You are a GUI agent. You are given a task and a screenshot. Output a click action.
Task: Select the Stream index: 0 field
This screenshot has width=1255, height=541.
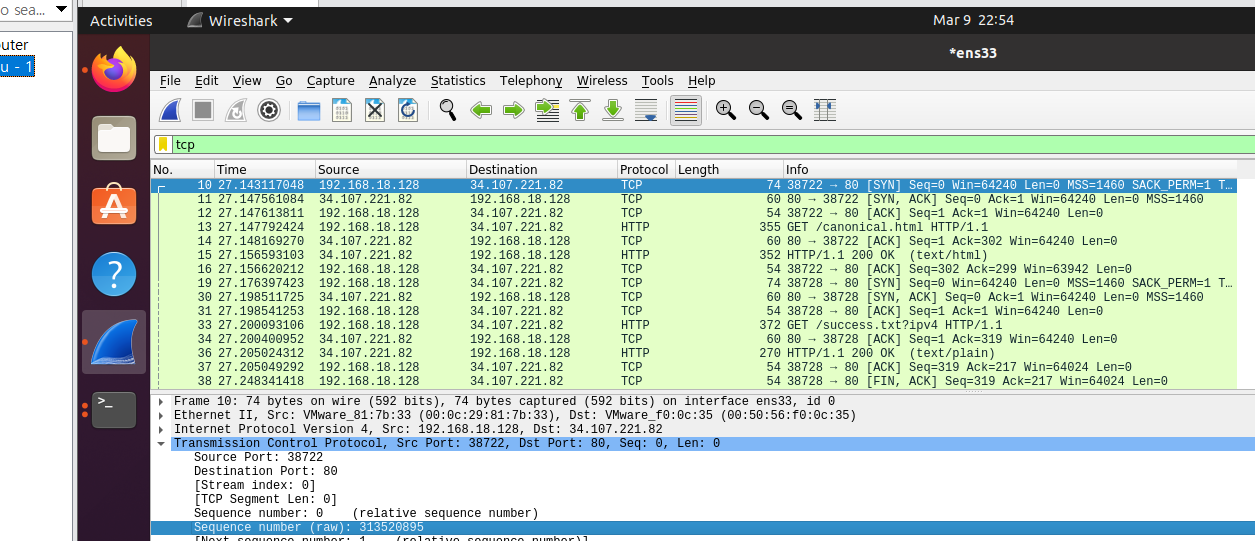(x=254, y=485)
